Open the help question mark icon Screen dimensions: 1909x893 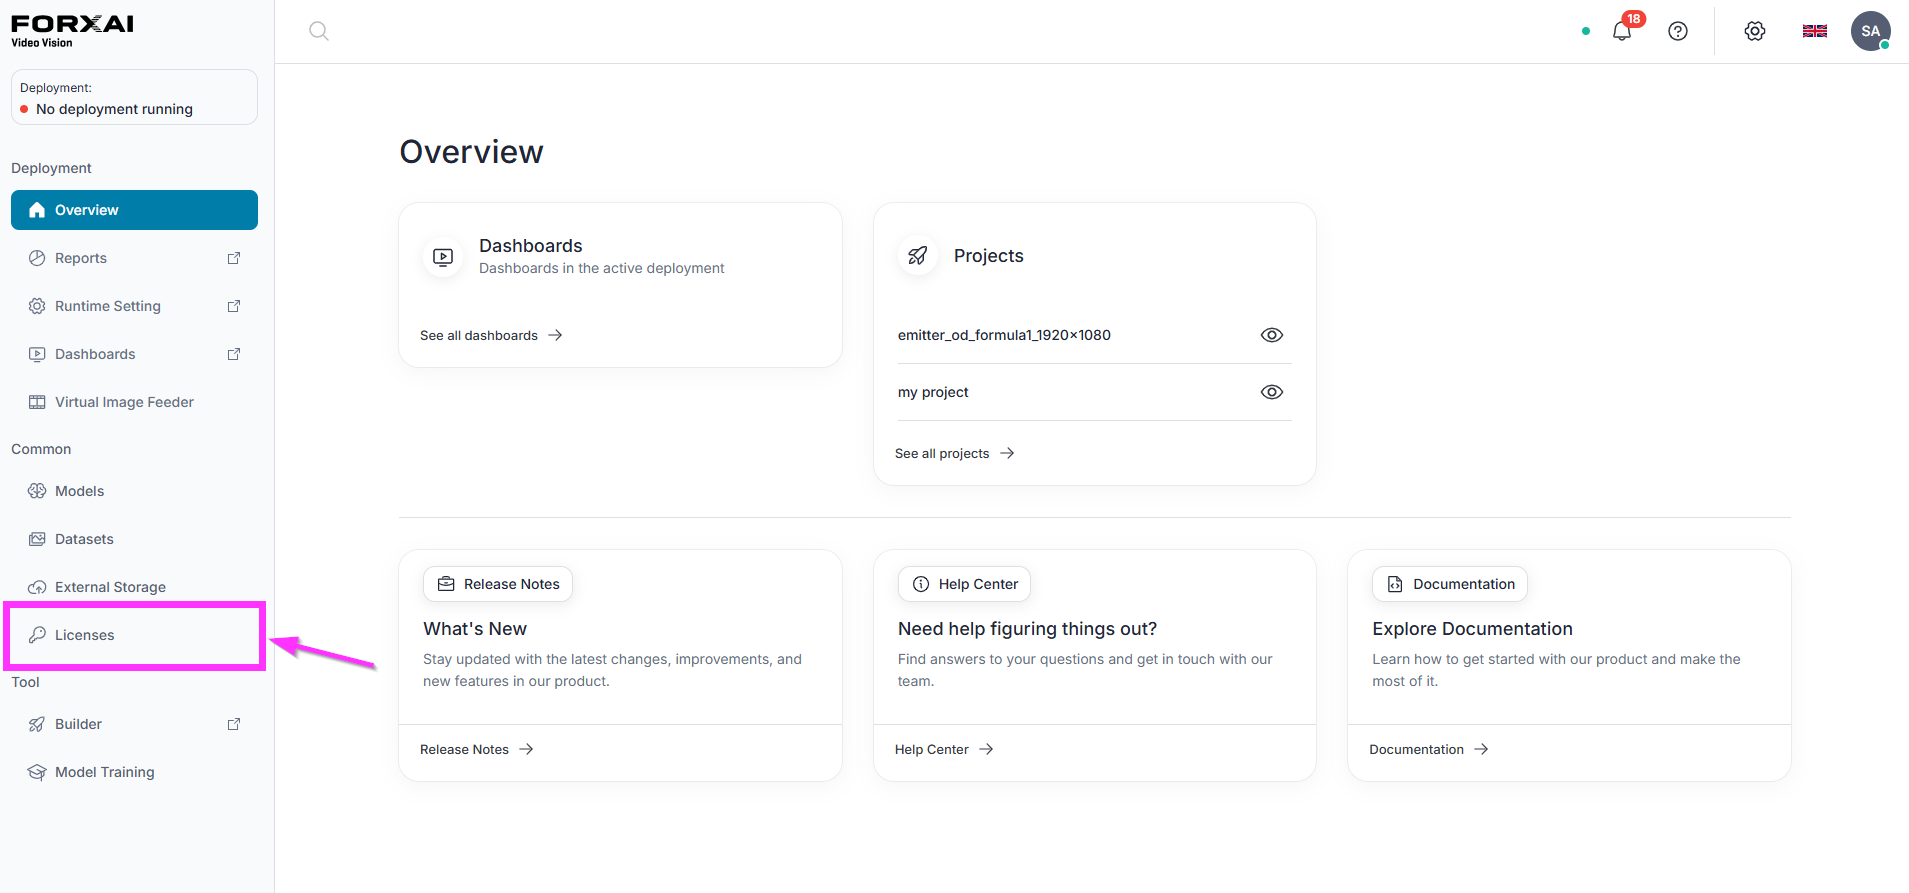pos(1678,31)
